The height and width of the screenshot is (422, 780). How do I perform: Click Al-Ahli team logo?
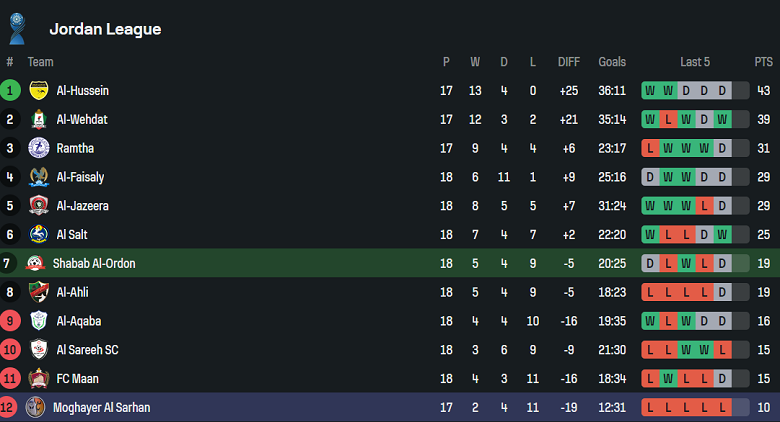point(39,293)
